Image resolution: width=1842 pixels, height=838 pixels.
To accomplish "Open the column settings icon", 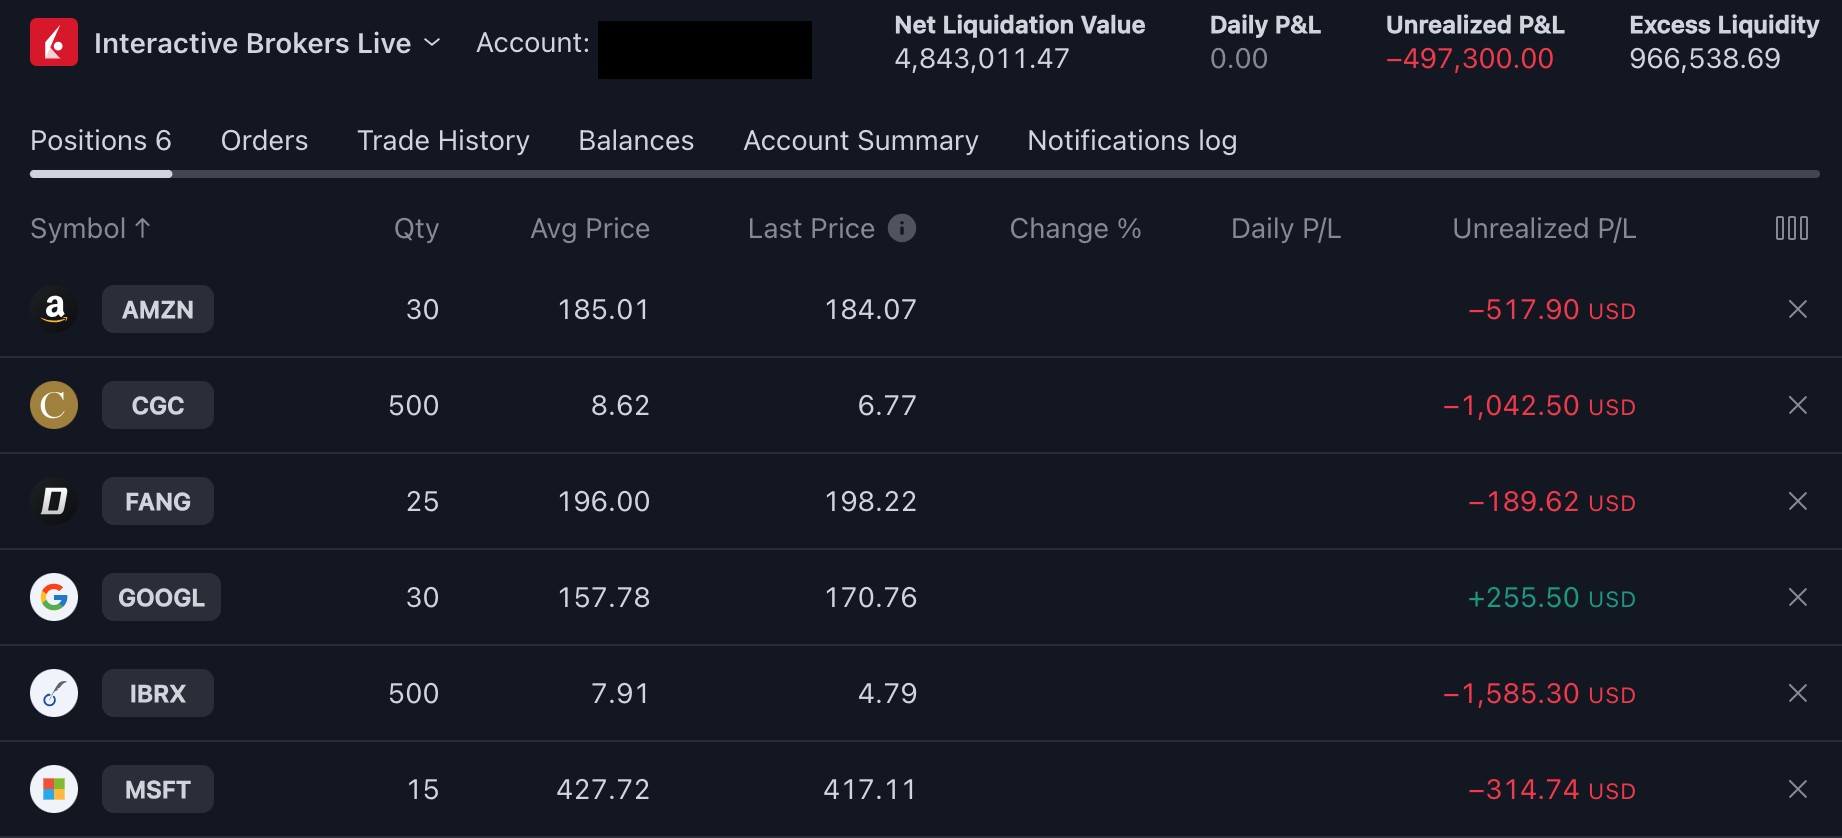I will 1791,228.
